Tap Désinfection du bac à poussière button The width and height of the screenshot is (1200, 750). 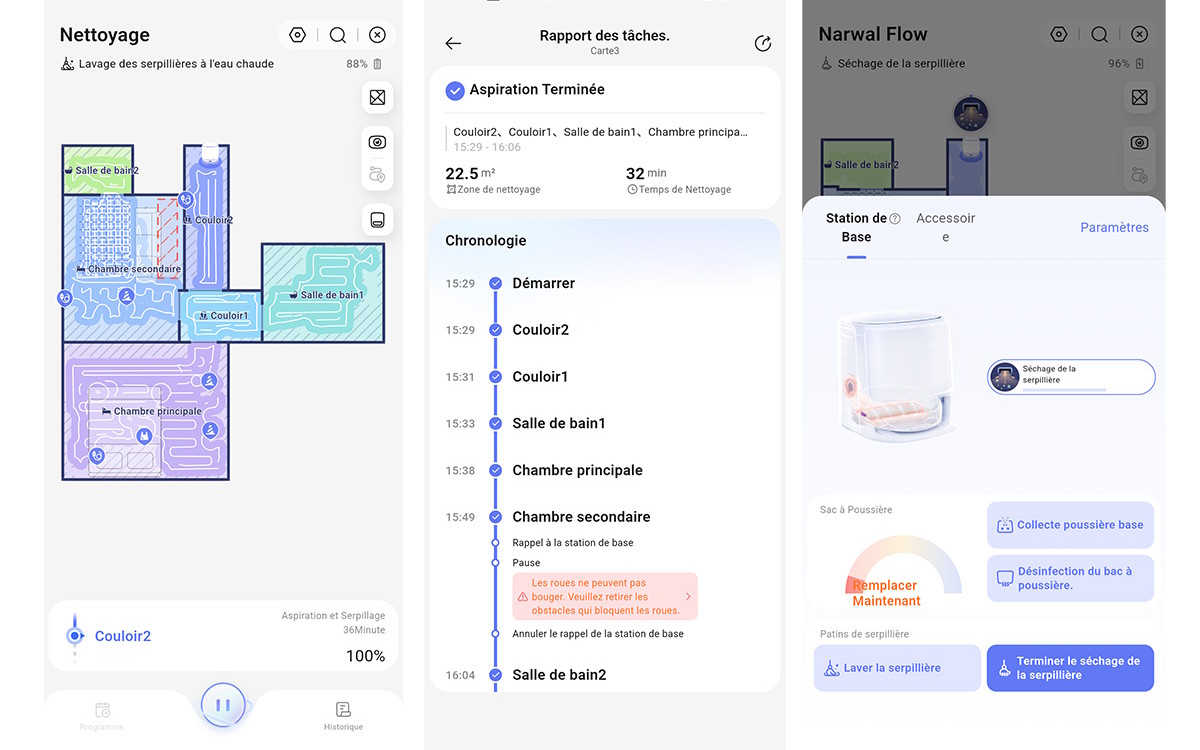click(1070, 578)
